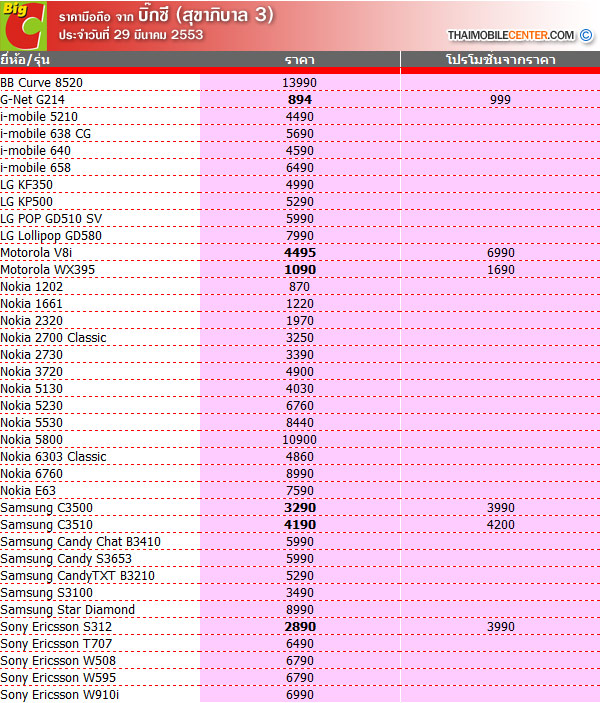Screen dimensions: 600x703
Task: Click the price 870
Action: click(299, 287)
